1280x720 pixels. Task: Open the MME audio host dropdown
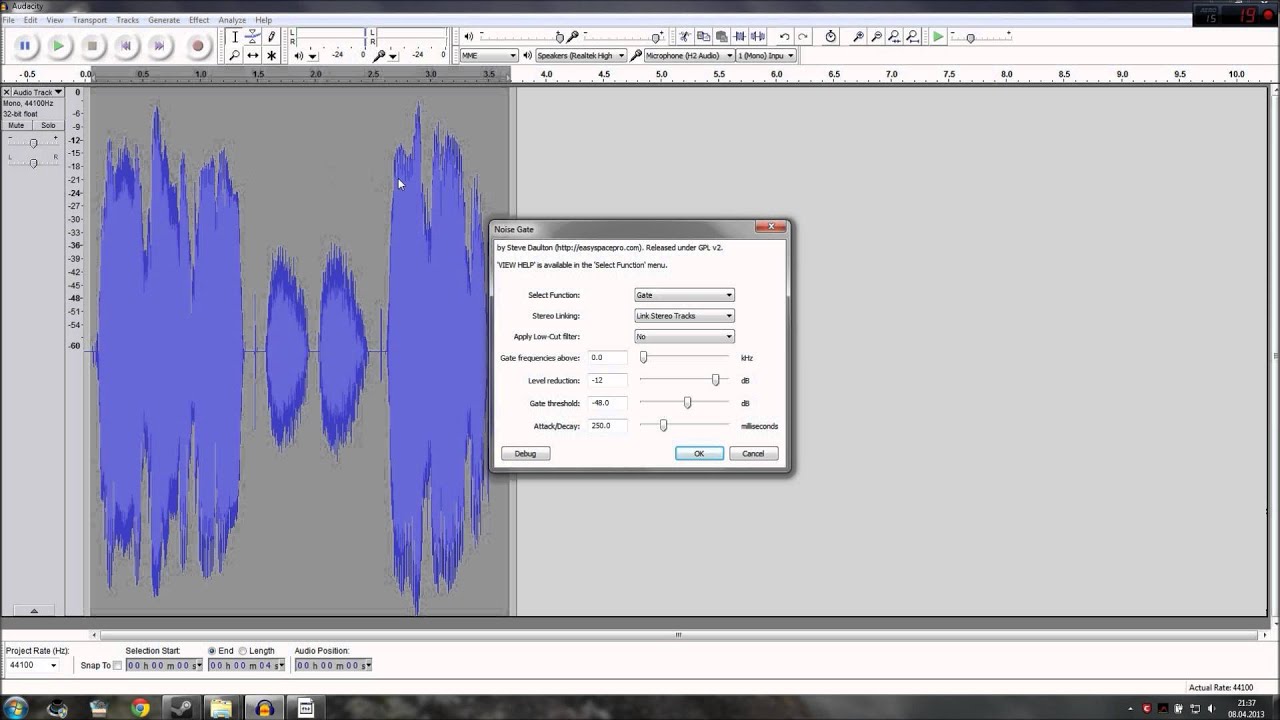pos(489,56)
